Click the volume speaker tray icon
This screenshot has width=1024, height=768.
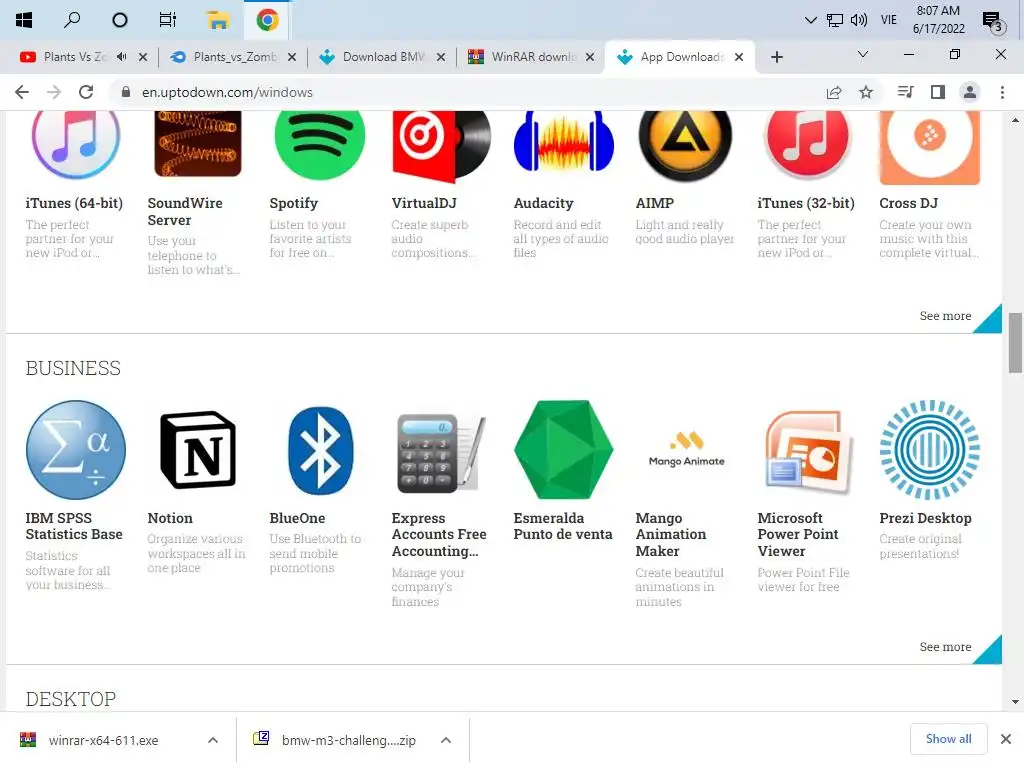[859, 20]
